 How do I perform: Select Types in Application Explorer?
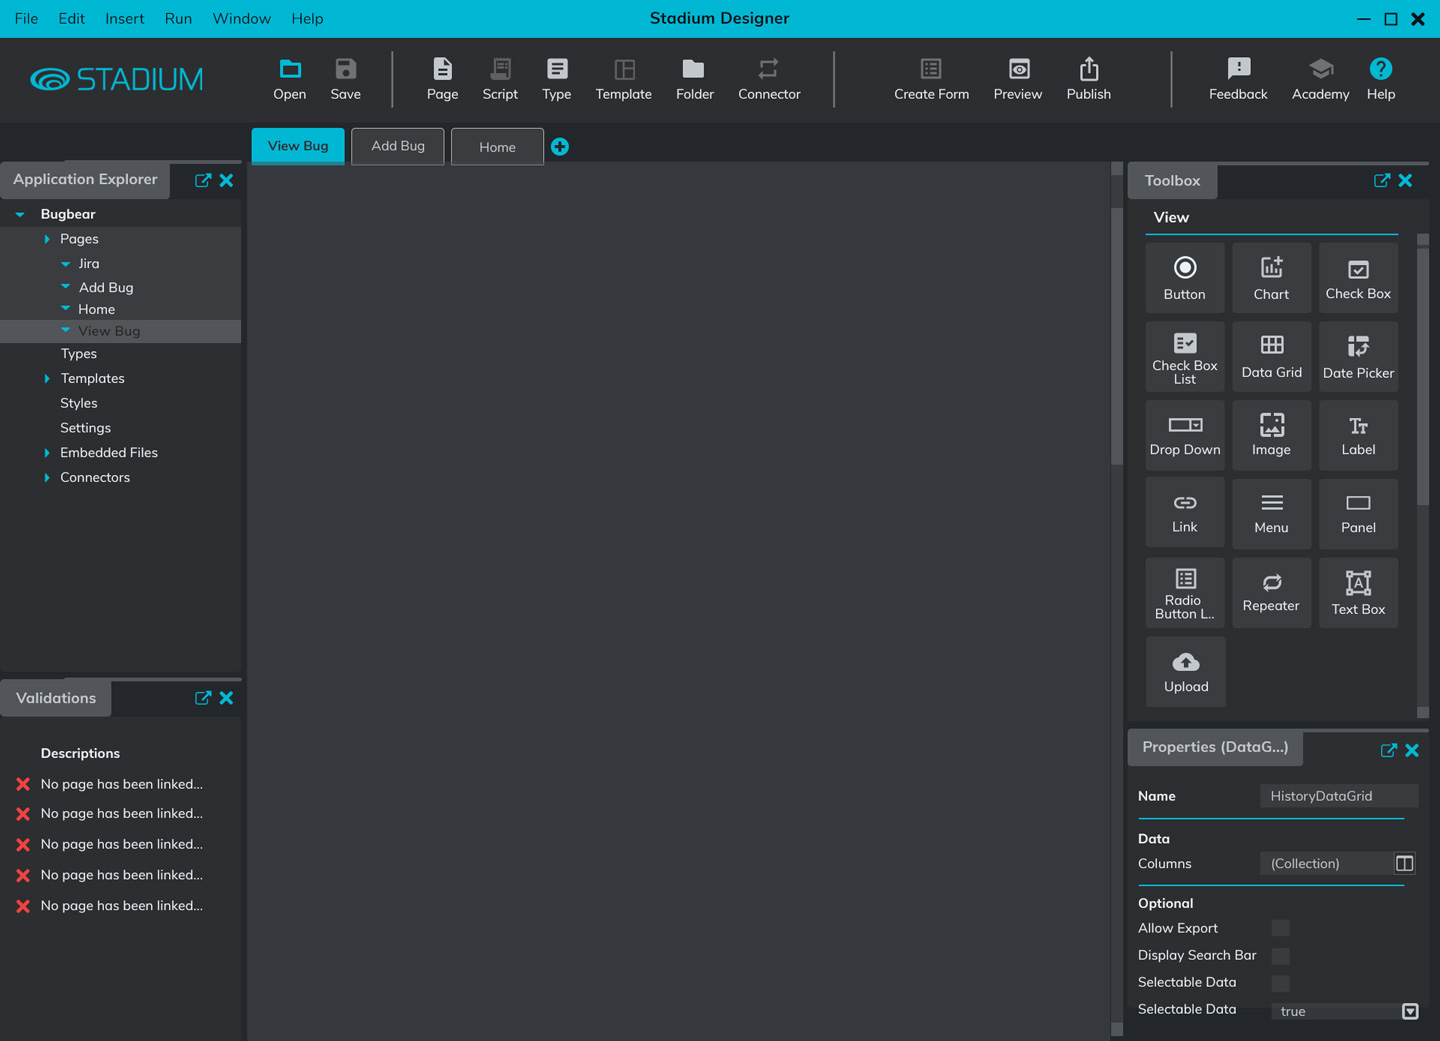(x=78, y=354)
